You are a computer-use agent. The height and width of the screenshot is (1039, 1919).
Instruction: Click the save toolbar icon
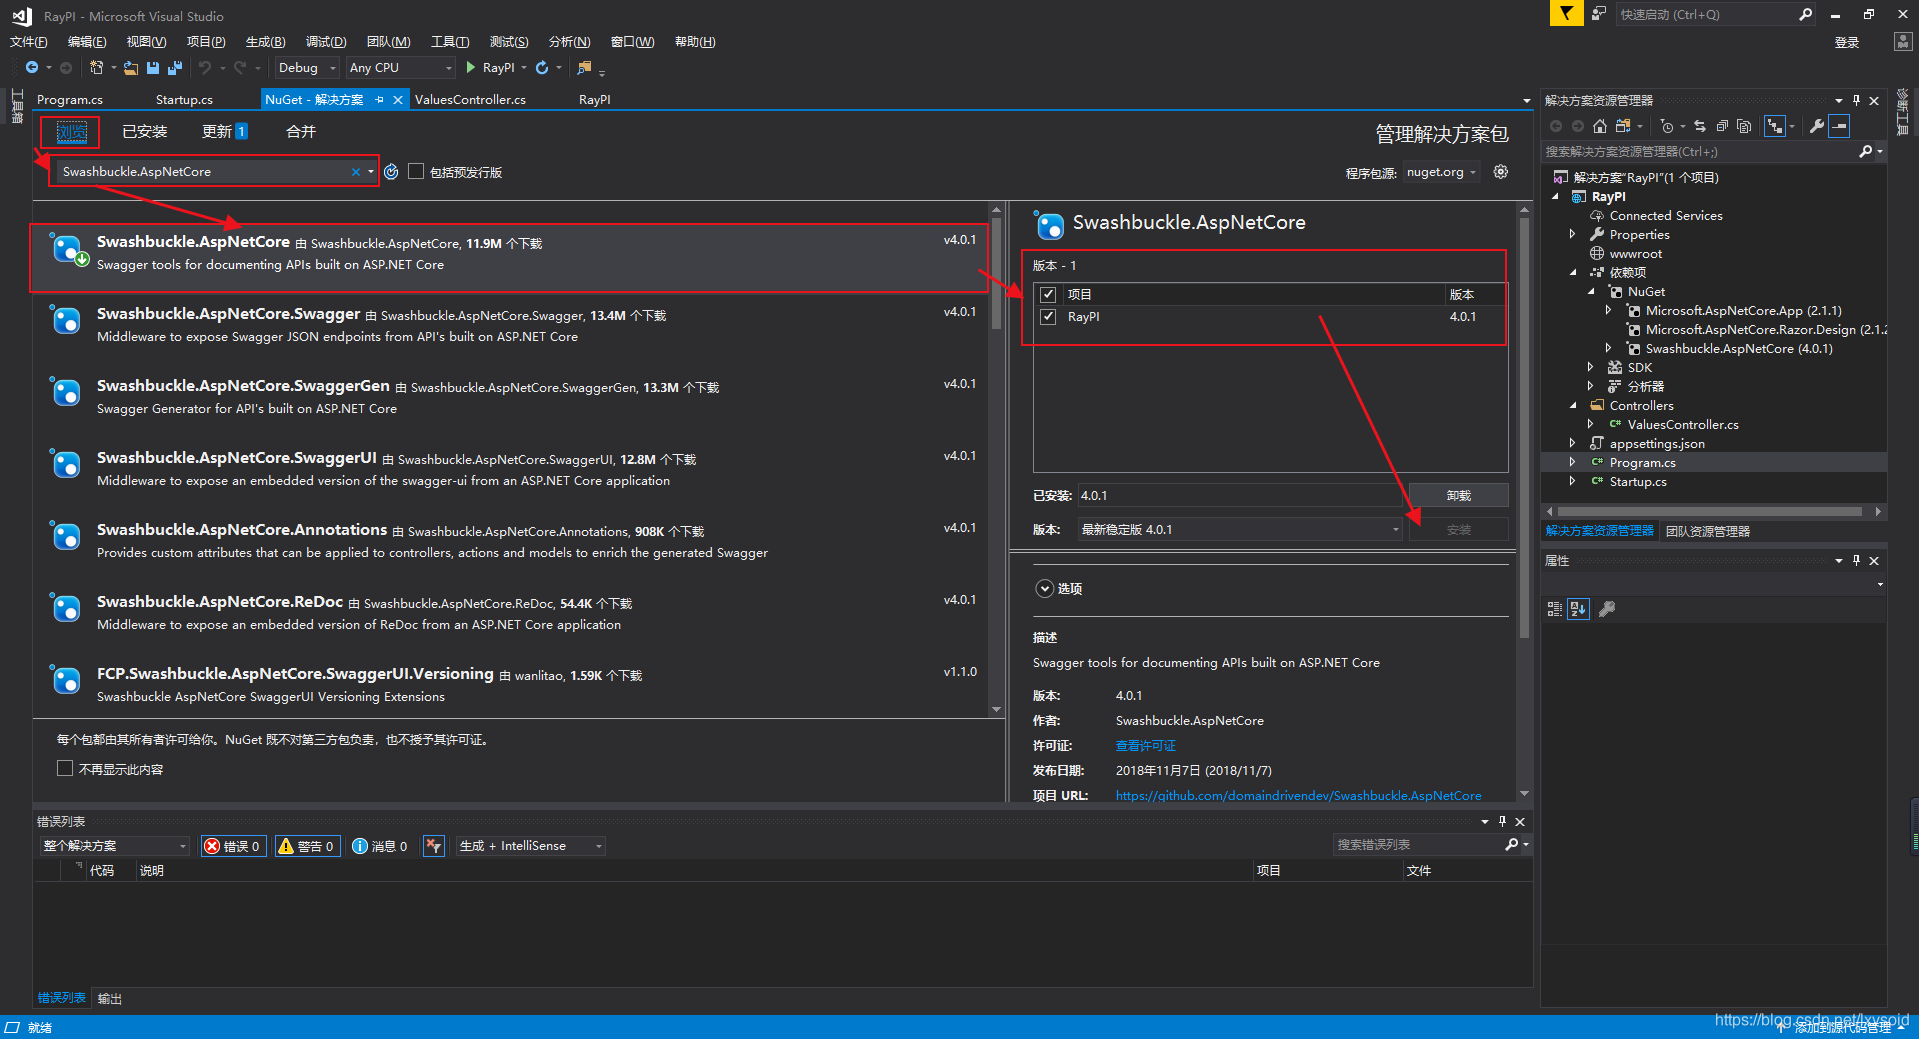point(153,68)
